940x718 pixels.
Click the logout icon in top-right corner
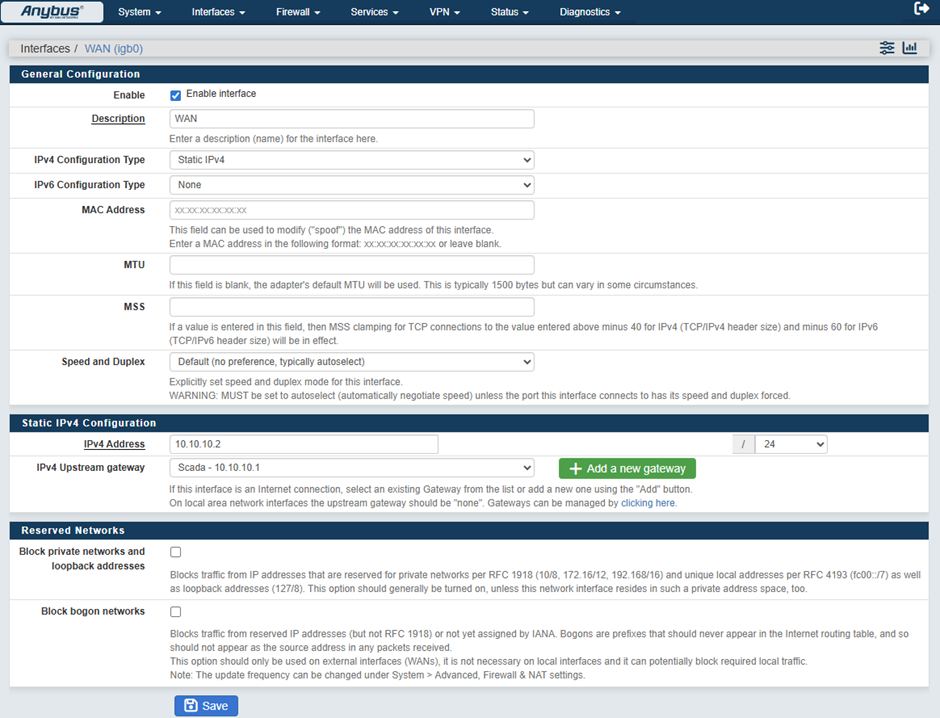pyautogui.click(x=921, y=9)
